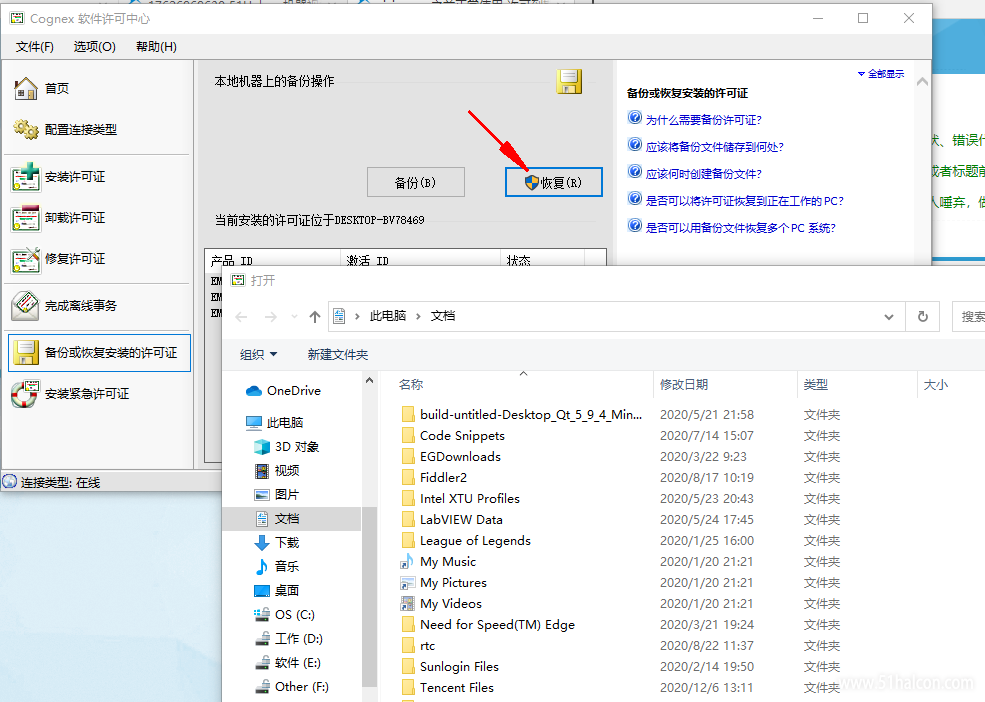The height and width of the screenshot is (702, 985).
Task: Open the link 应该何时创建备份文件?
Action: (x=704, y=174)
